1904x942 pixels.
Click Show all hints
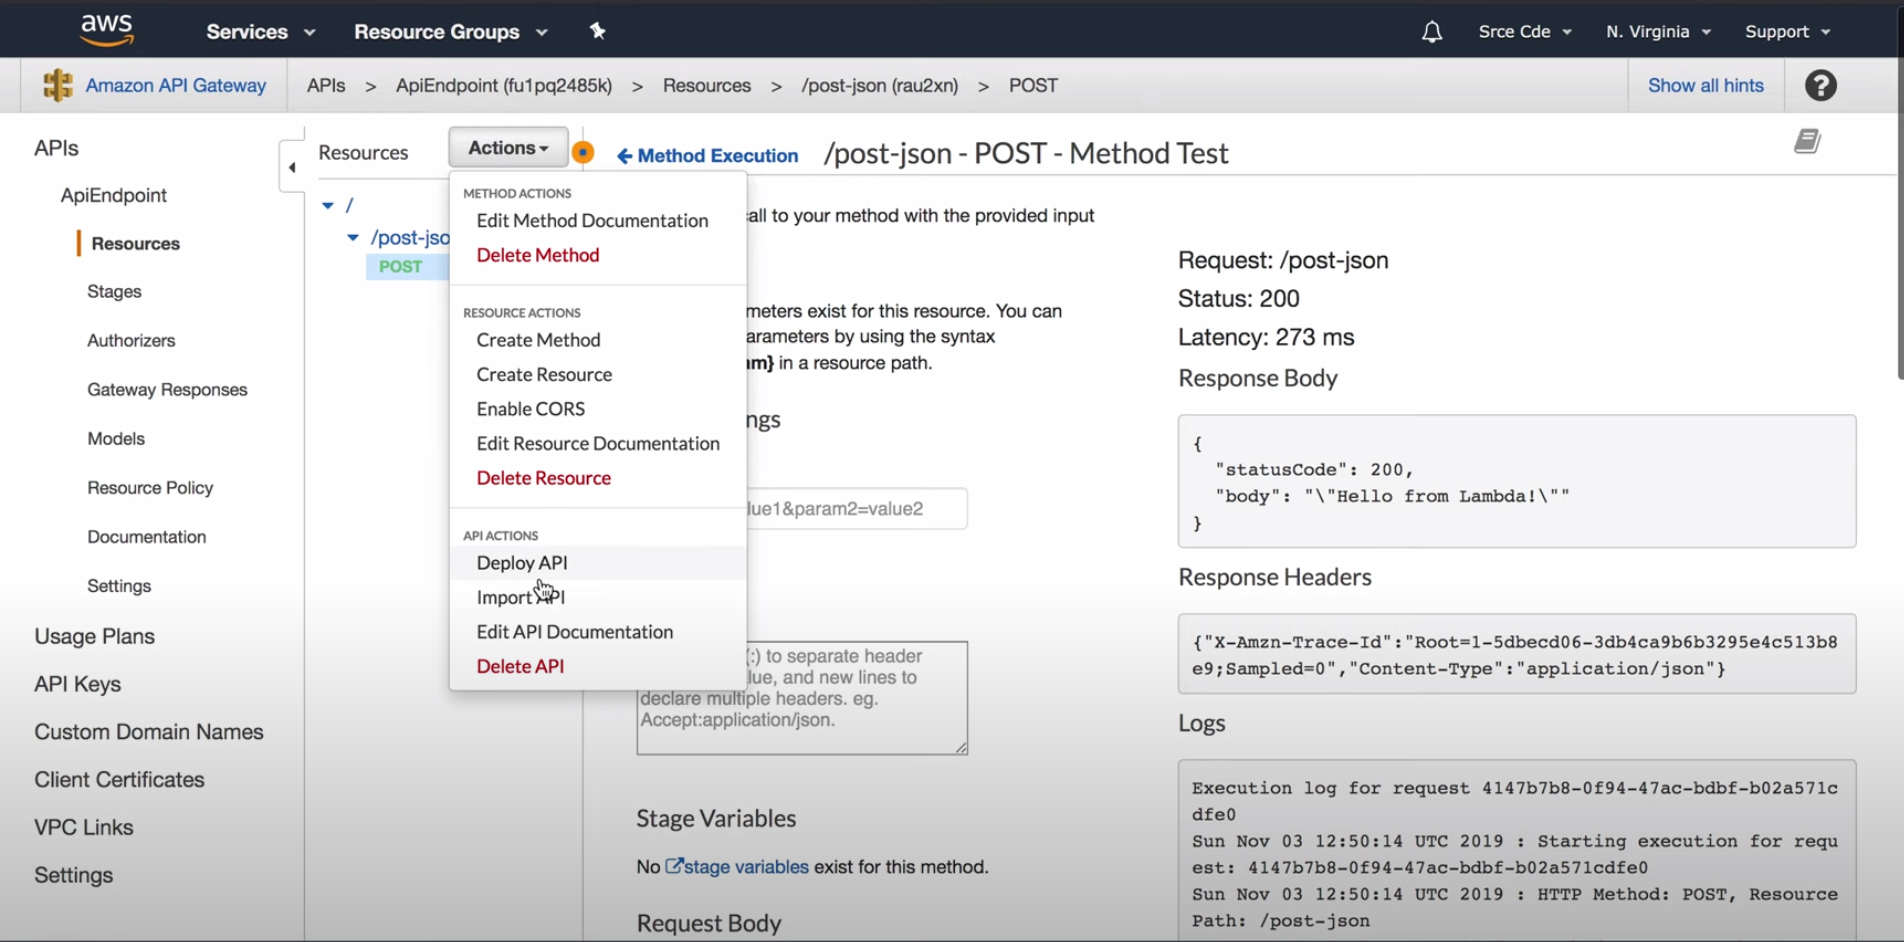point(1706,86)
